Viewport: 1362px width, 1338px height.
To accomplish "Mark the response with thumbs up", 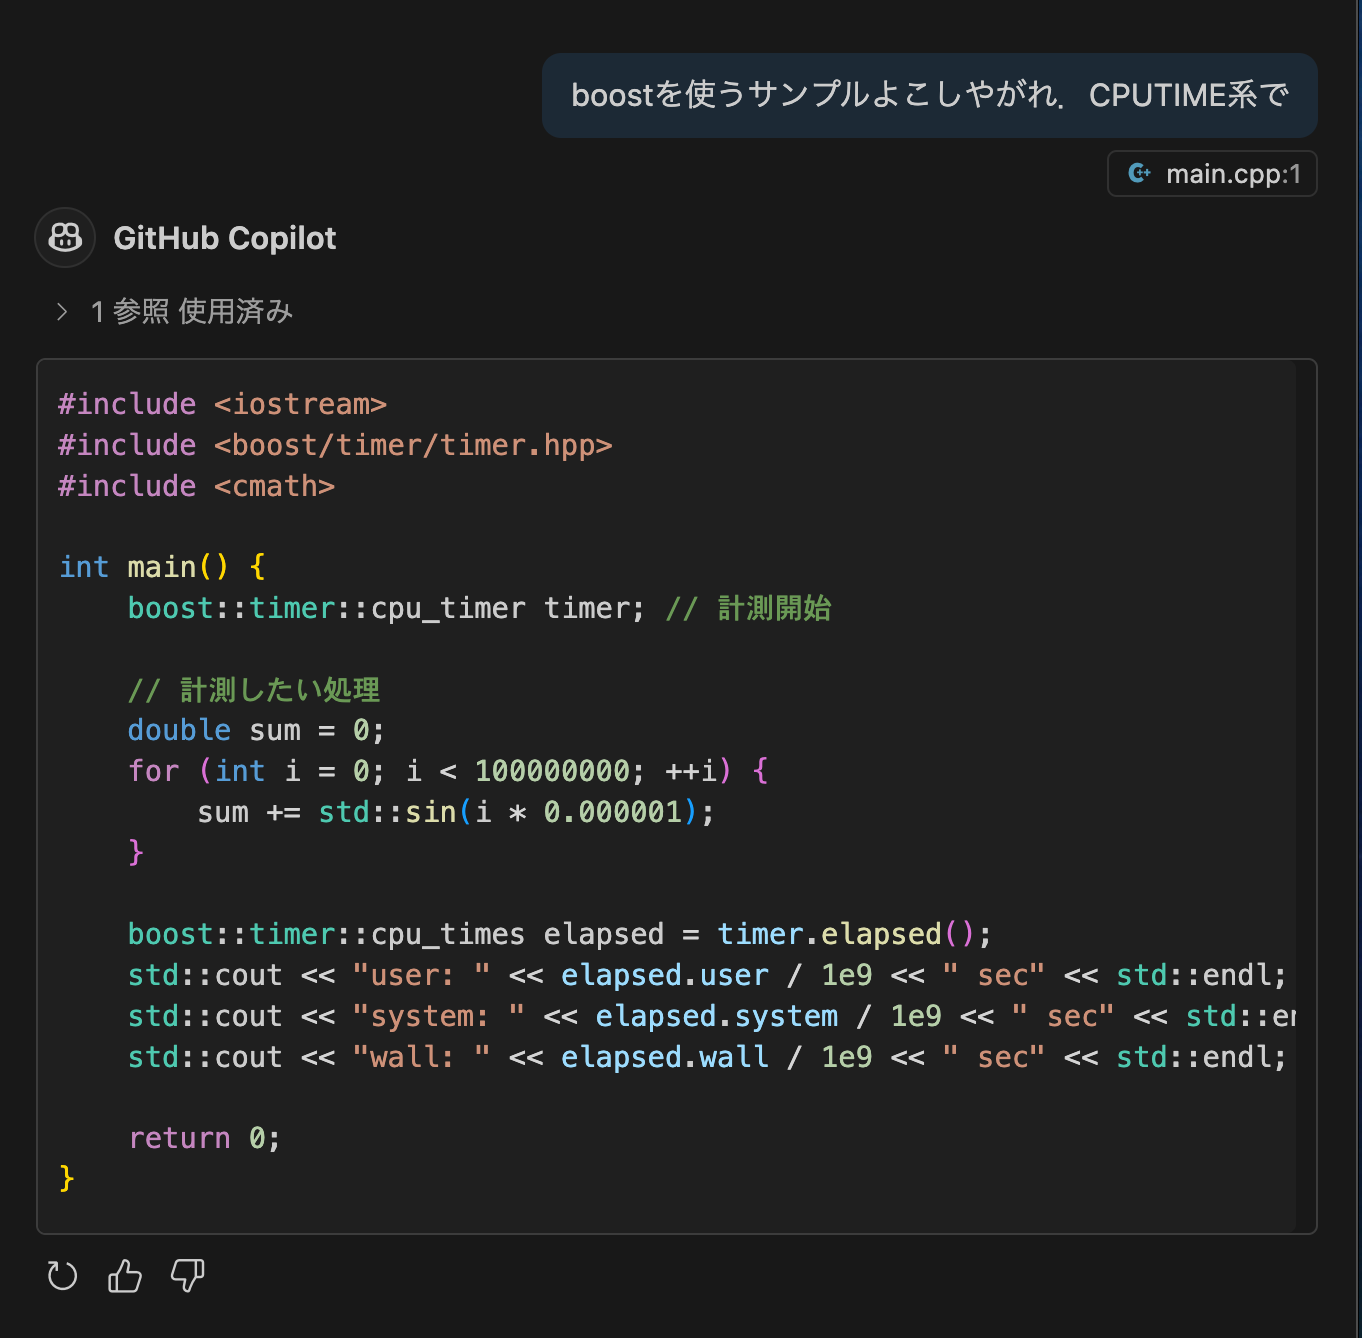I will (125, 1276).
